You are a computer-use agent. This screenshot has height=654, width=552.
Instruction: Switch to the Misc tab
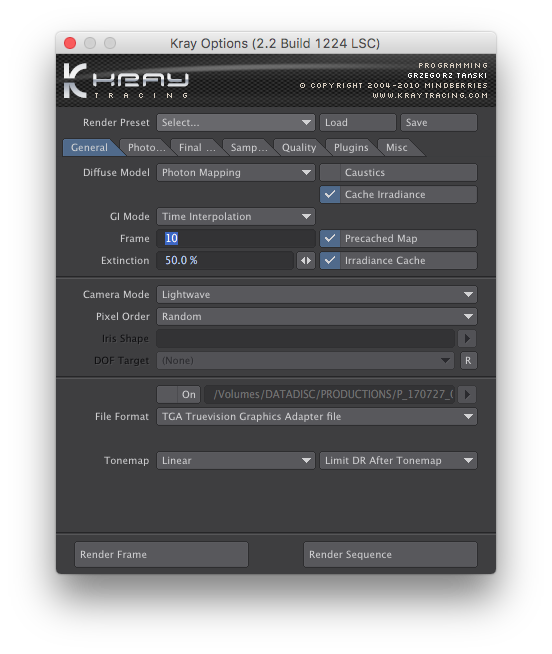[x=397, y=148]
